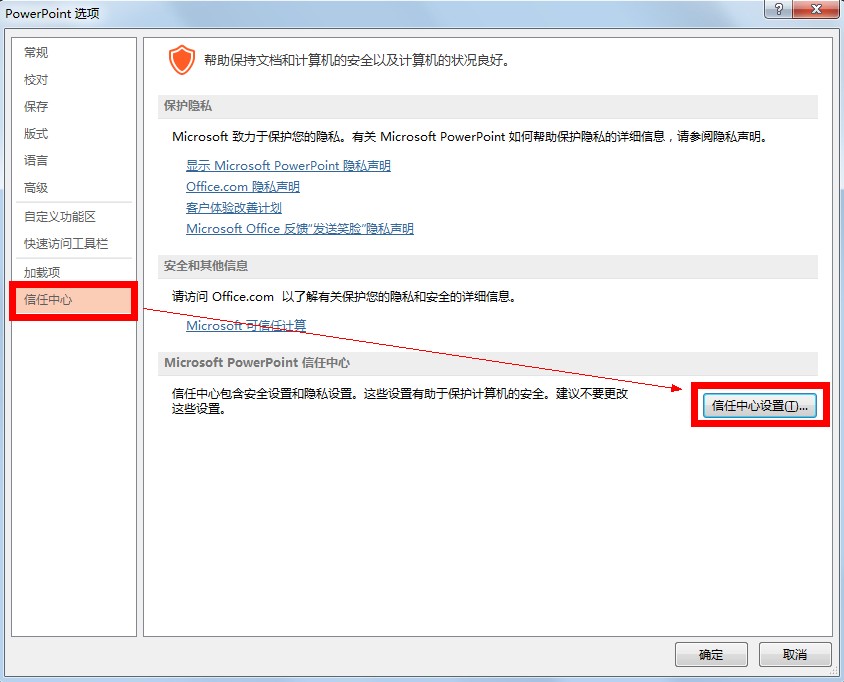This screenshot has height=682, width=844.
Task: Click the orange shield icon
Action: [182, 60]
